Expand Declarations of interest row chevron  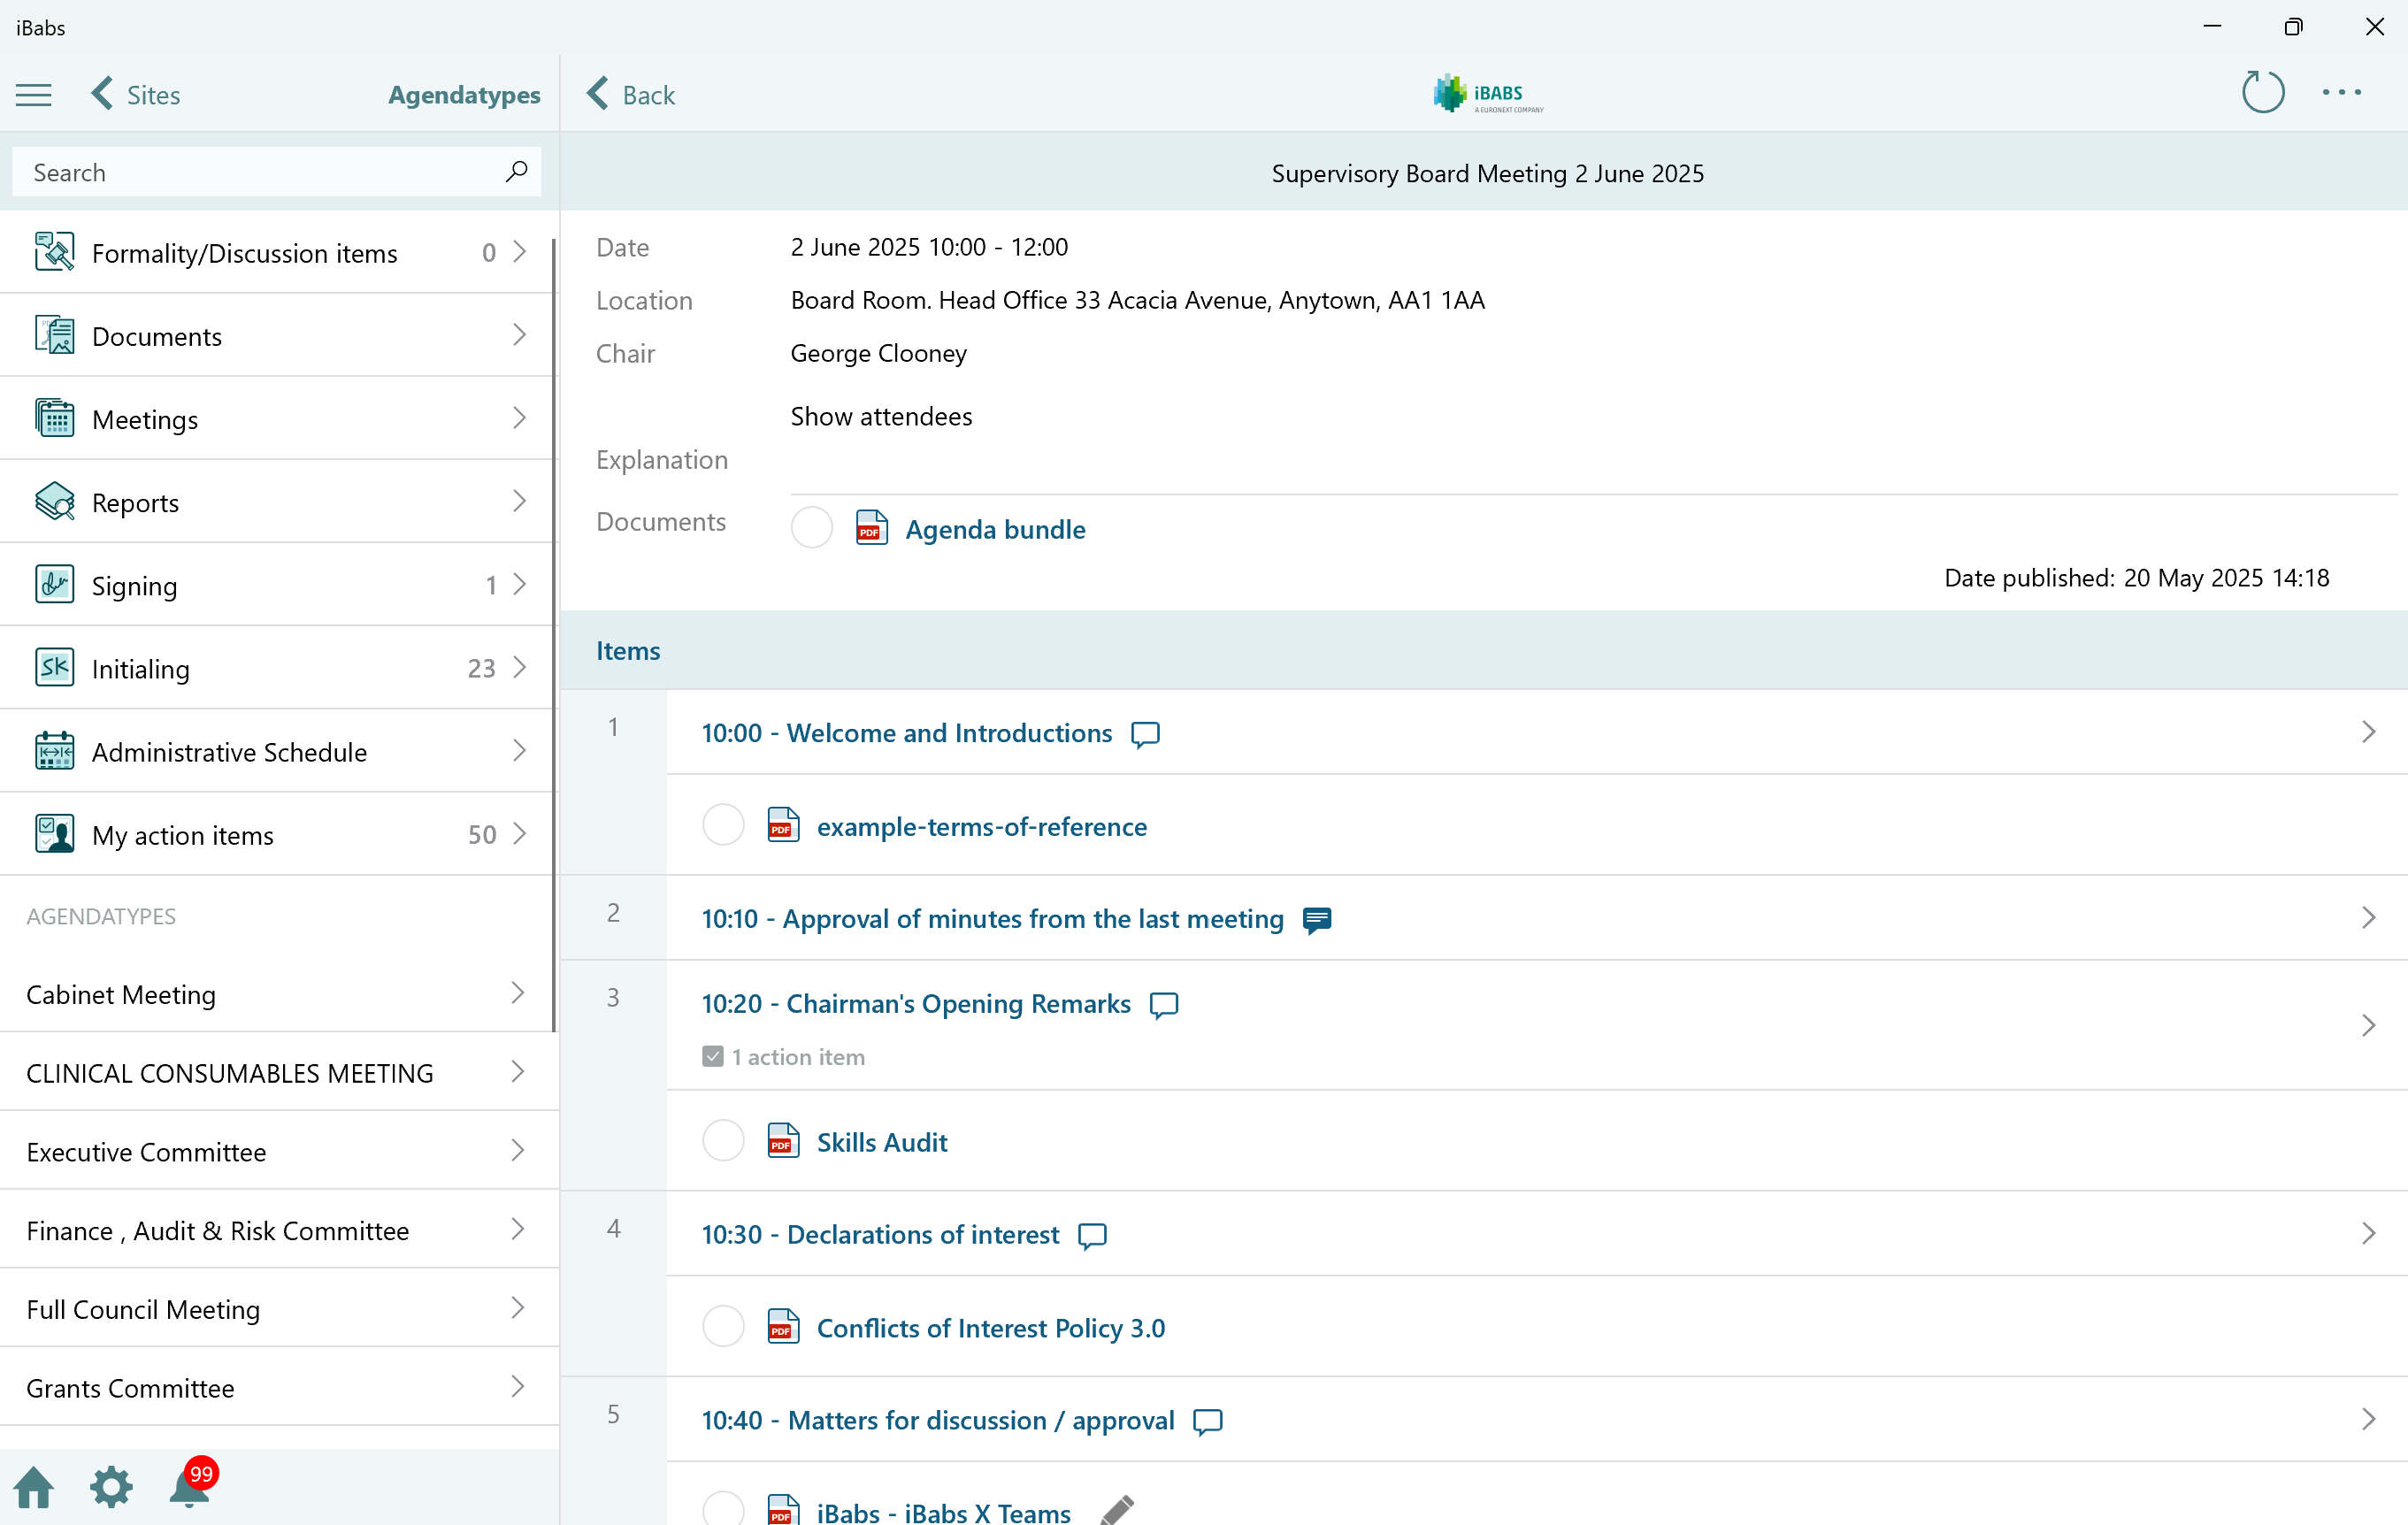[2368, 1234]
